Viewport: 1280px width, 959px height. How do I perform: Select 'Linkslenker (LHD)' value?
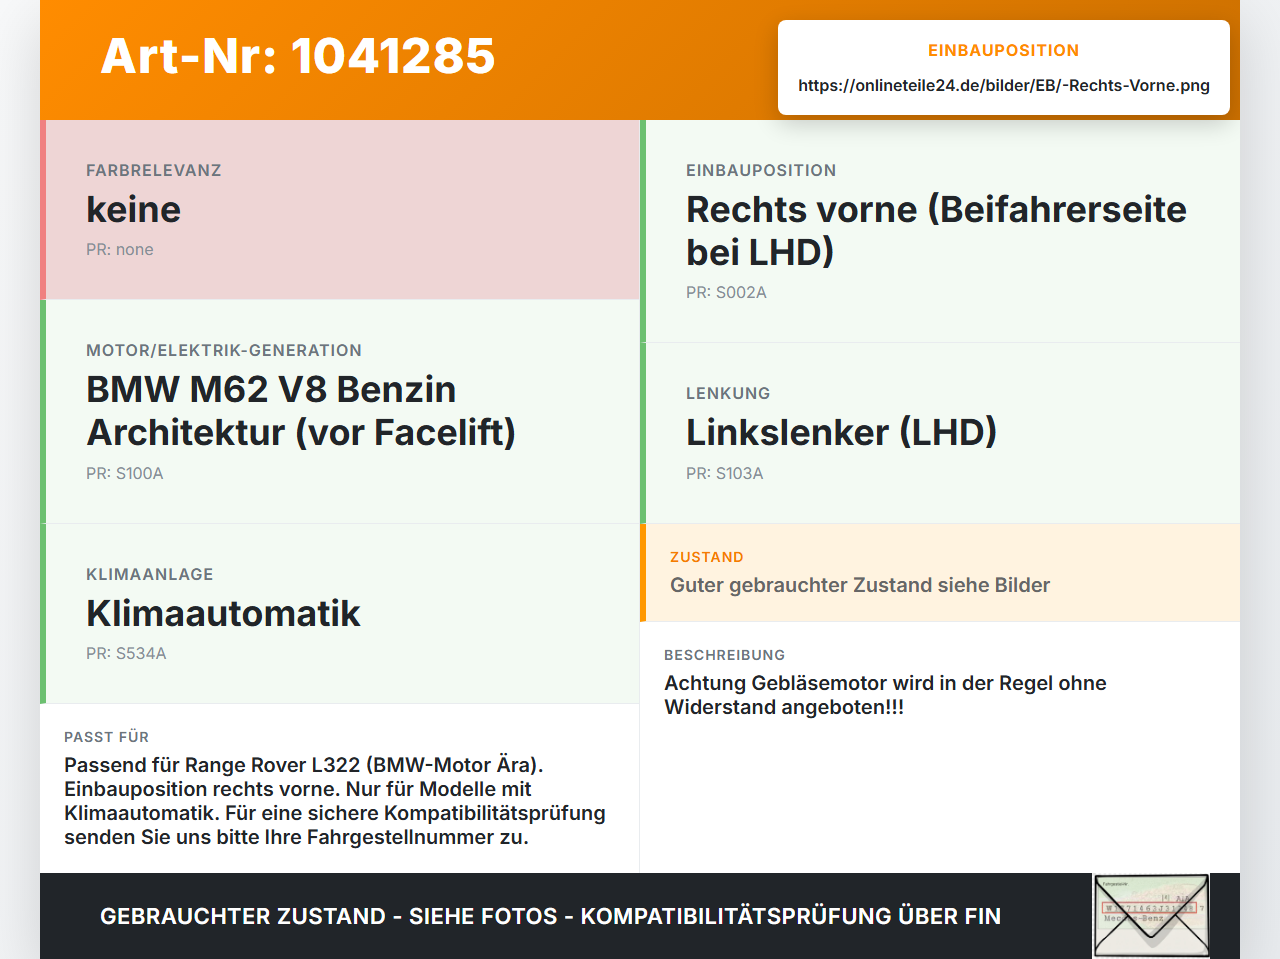[x=841, y=432]
